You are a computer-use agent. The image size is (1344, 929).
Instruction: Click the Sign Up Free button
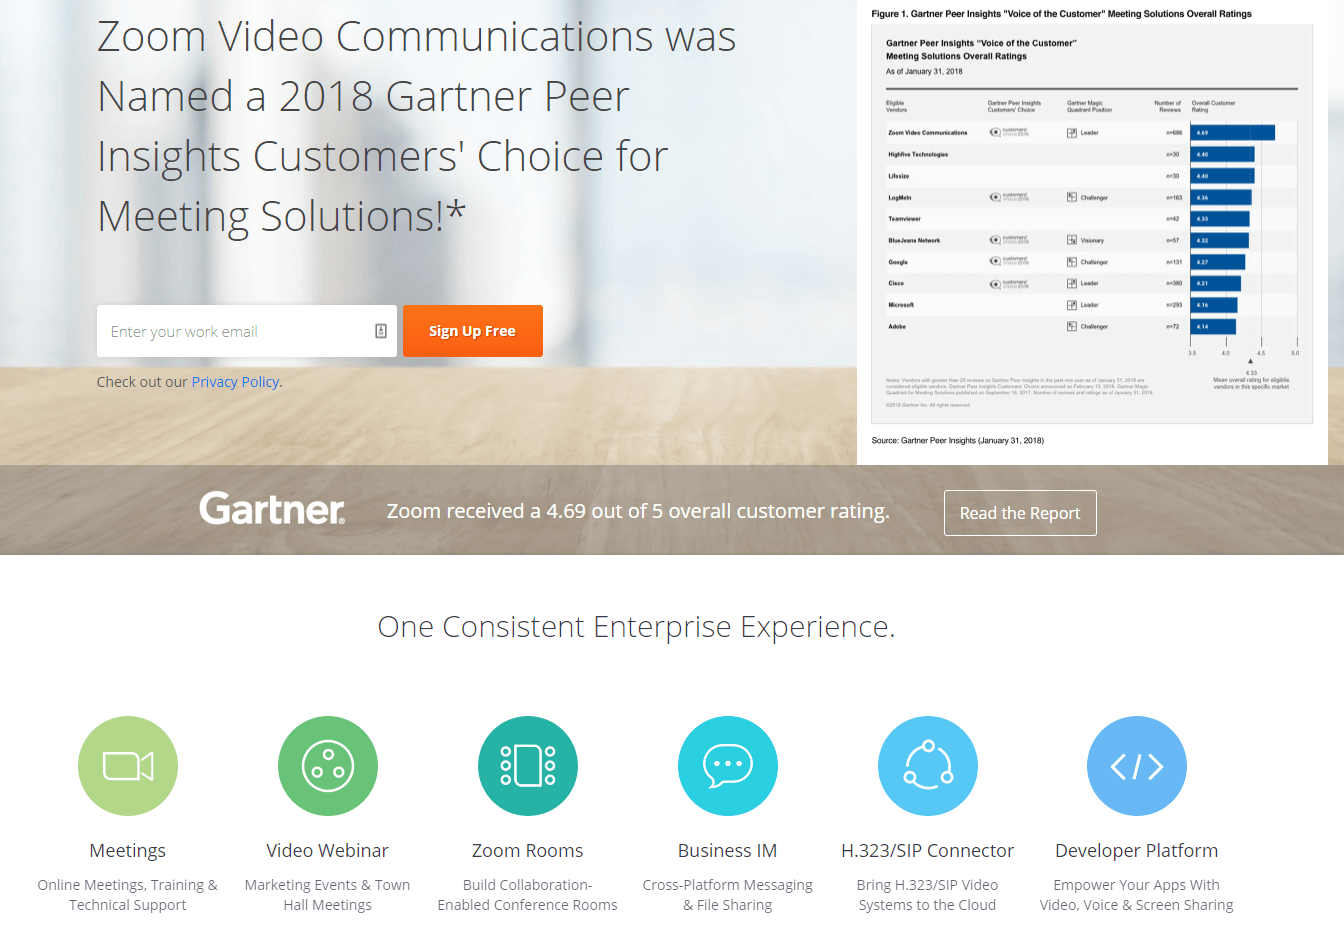click(x=473, y=331)
